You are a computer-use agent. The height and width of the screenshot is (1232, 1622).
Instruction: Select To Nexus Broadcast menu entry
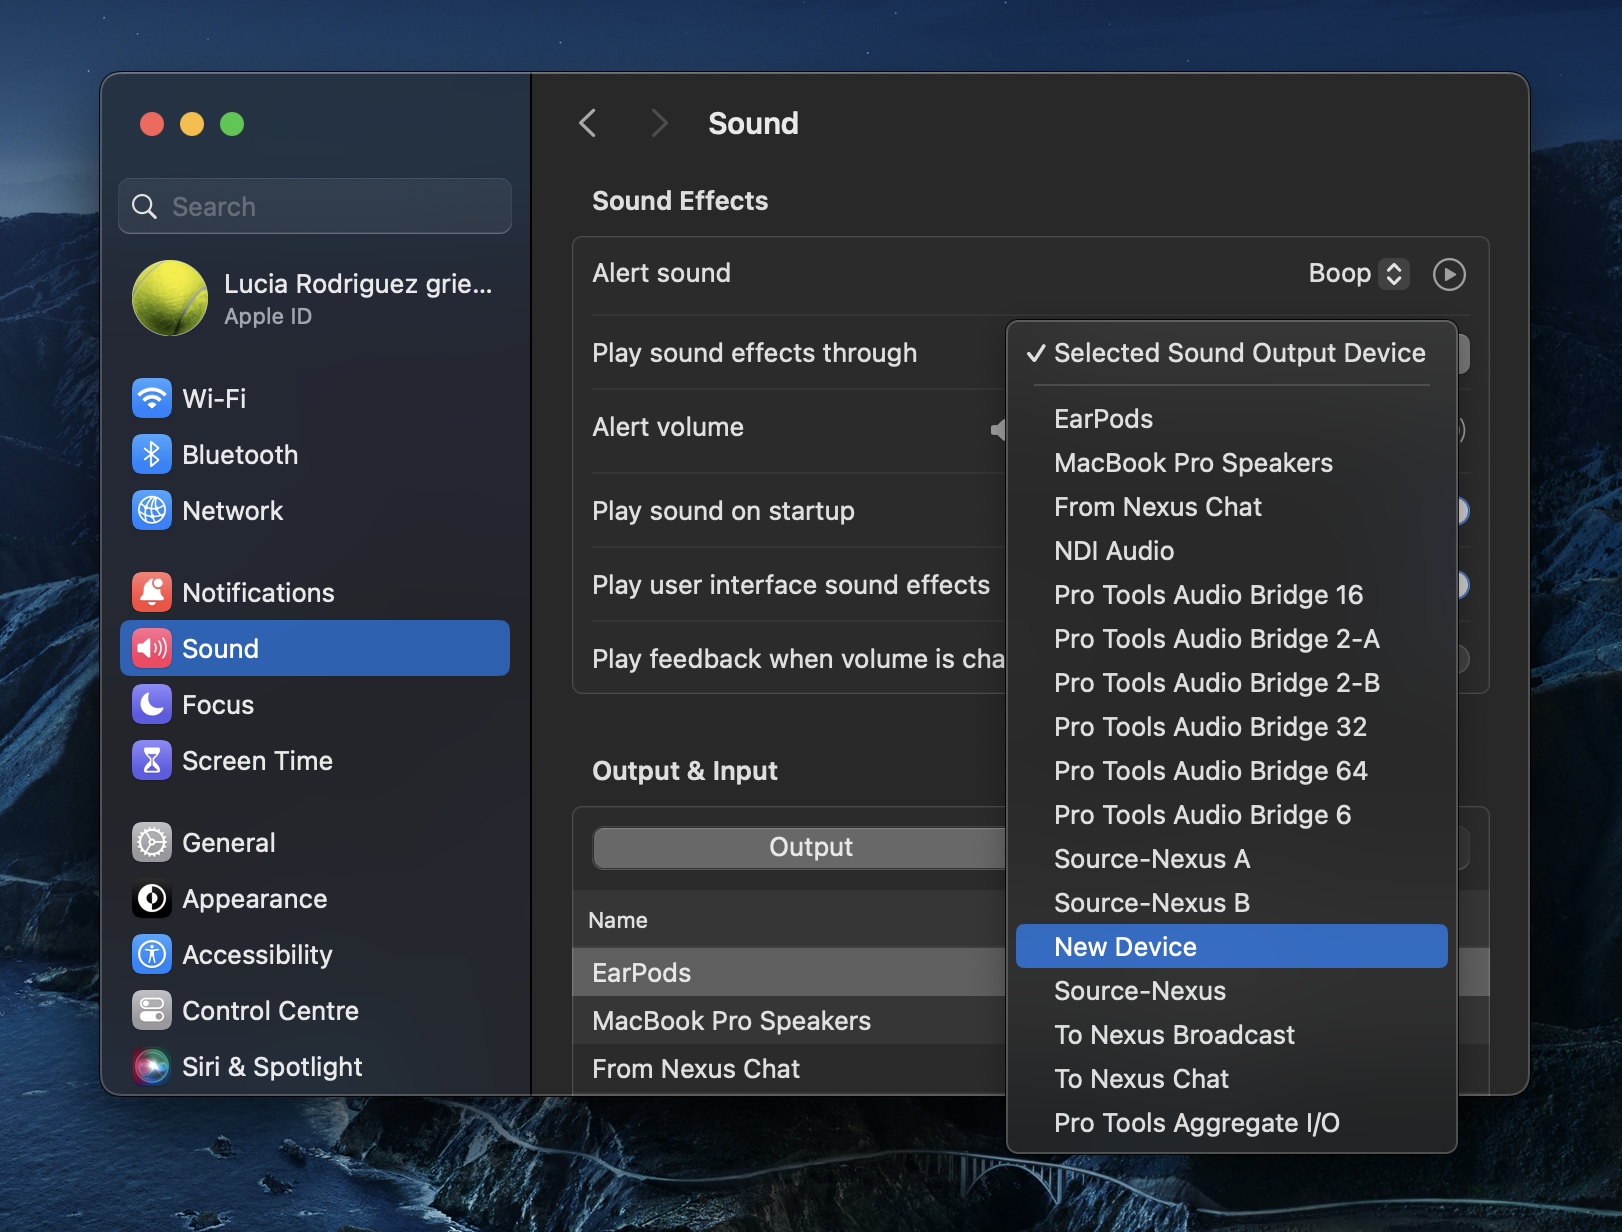[1174, 1035]
